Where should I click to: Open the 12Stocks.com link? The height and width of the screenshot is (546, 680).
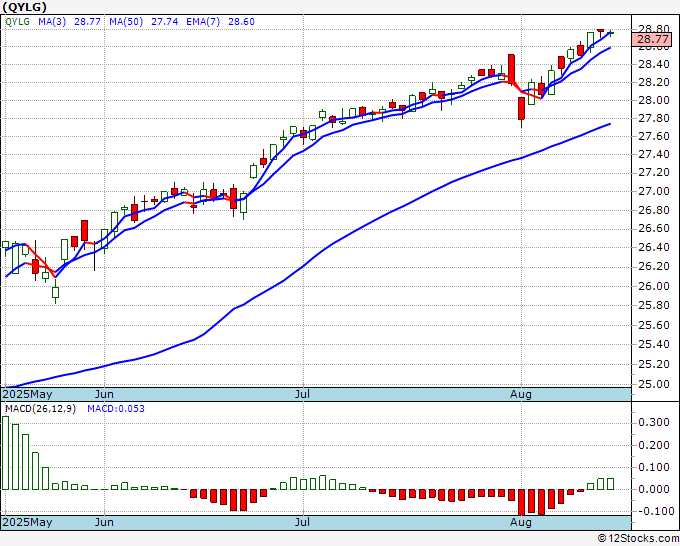click(638, 539)
